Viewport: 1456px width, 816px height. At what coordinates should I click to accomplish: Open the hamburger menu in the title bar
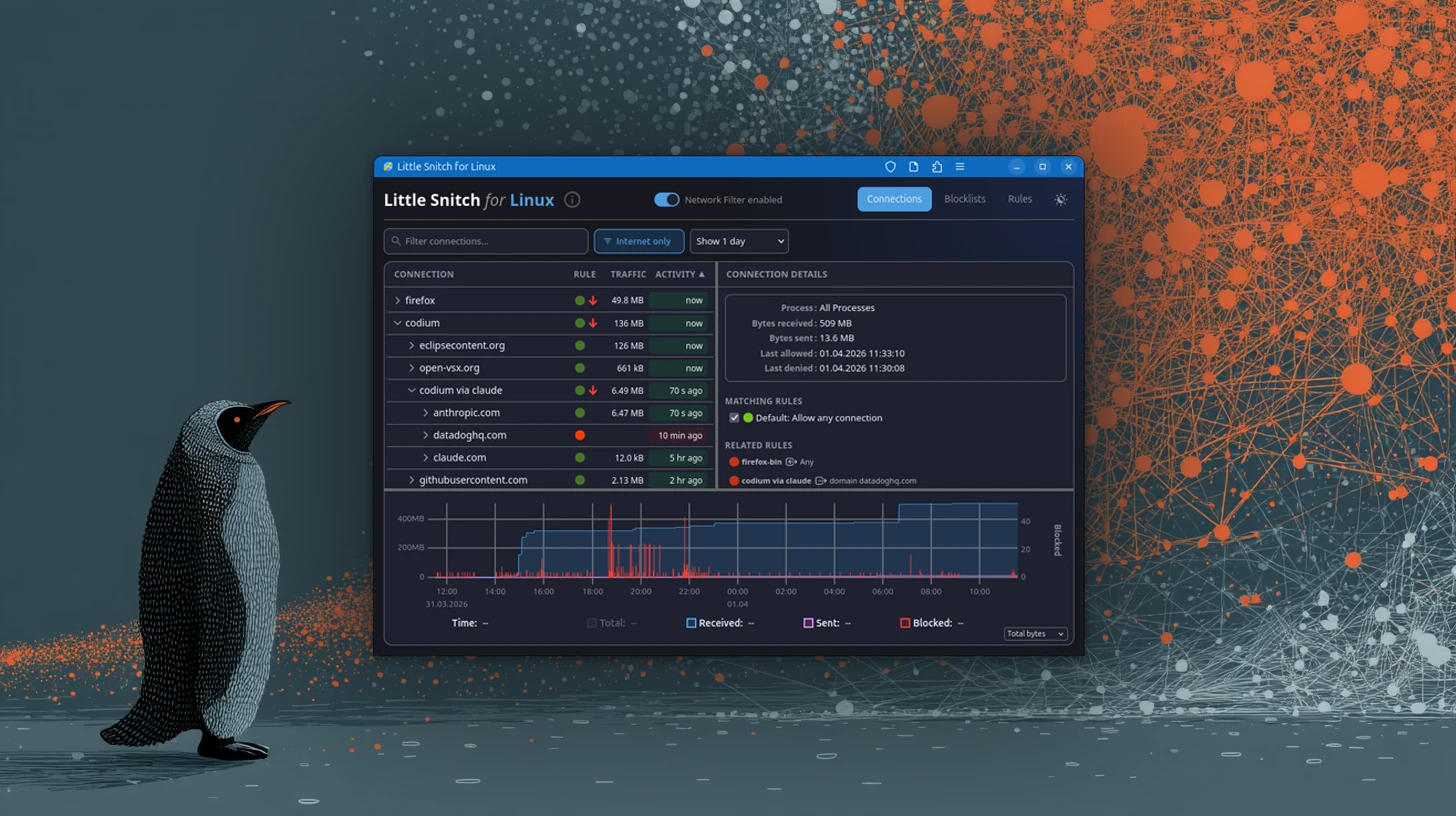(x=960, y=166)
